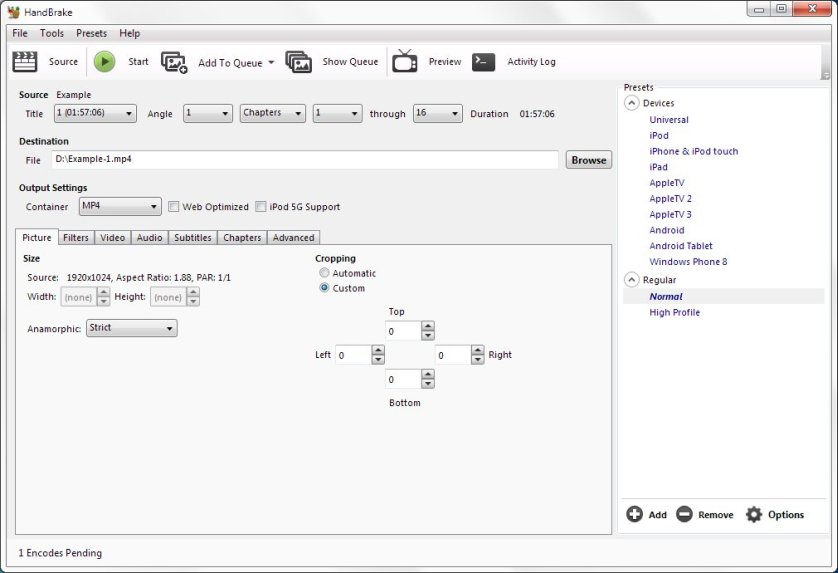Select the AppleTV 3 preset

coord(670,214)
